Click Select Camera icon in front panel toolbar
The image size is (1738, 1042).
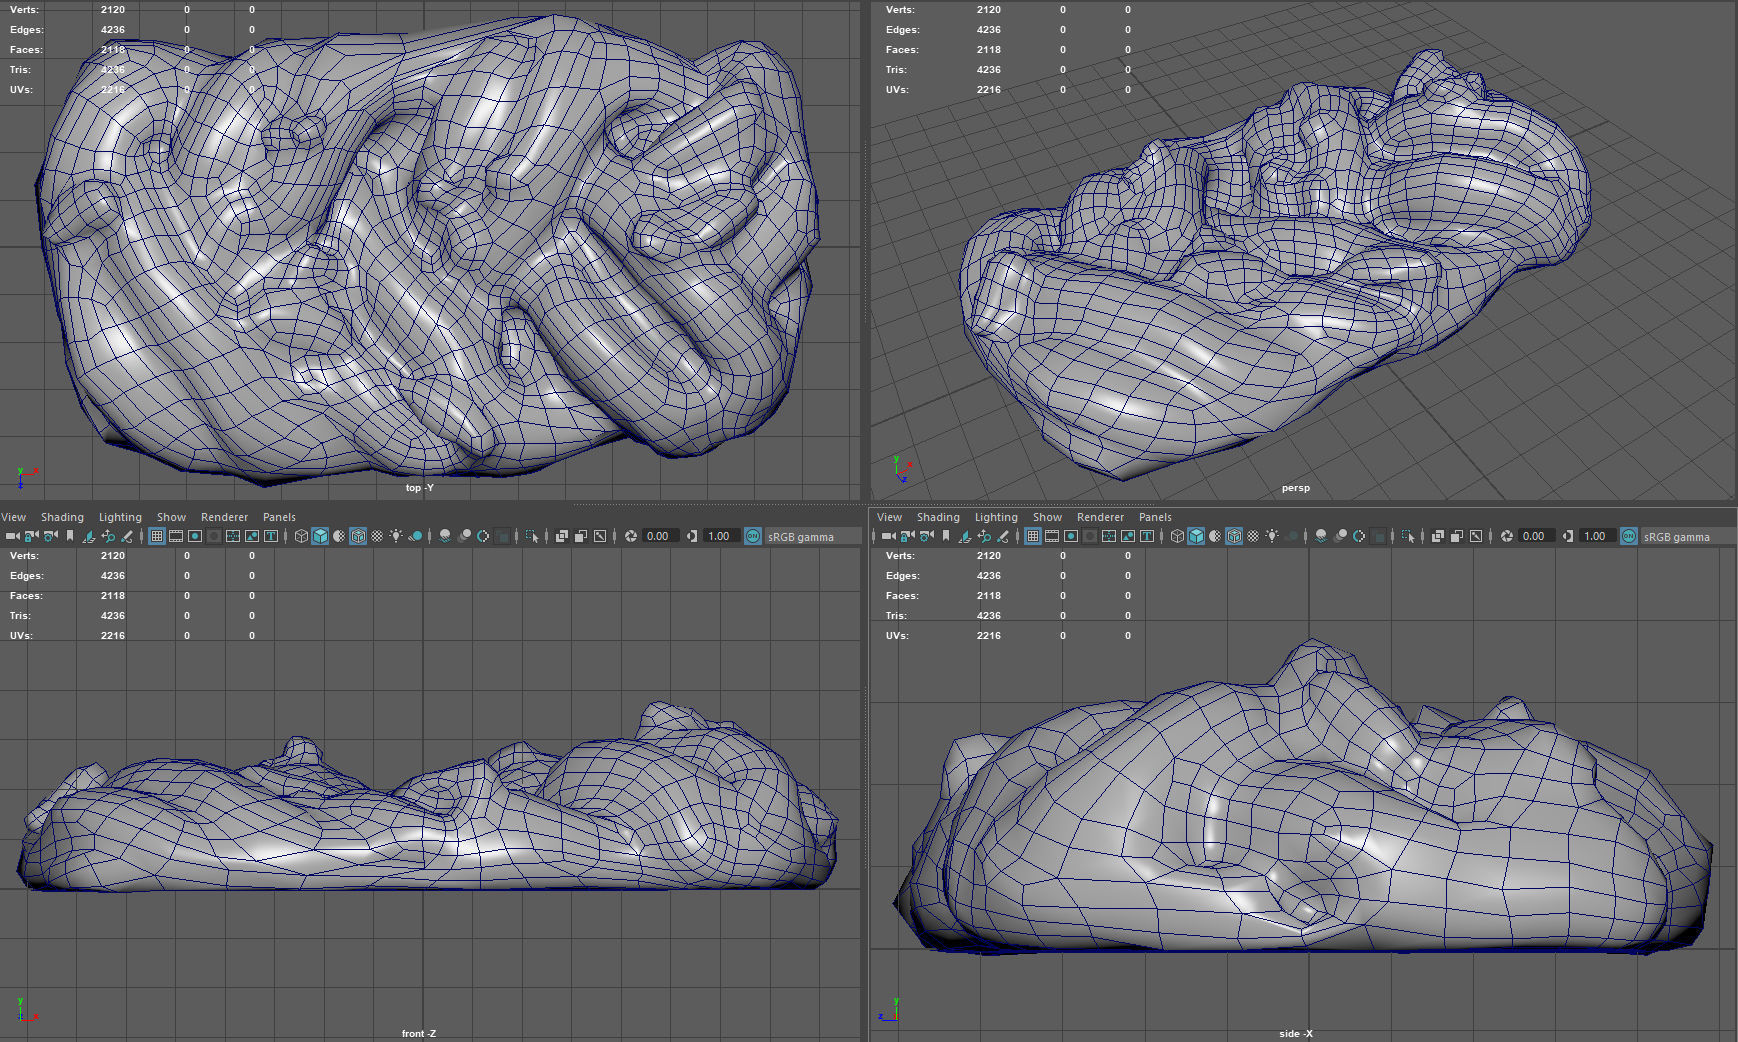(x=13, y=536)
